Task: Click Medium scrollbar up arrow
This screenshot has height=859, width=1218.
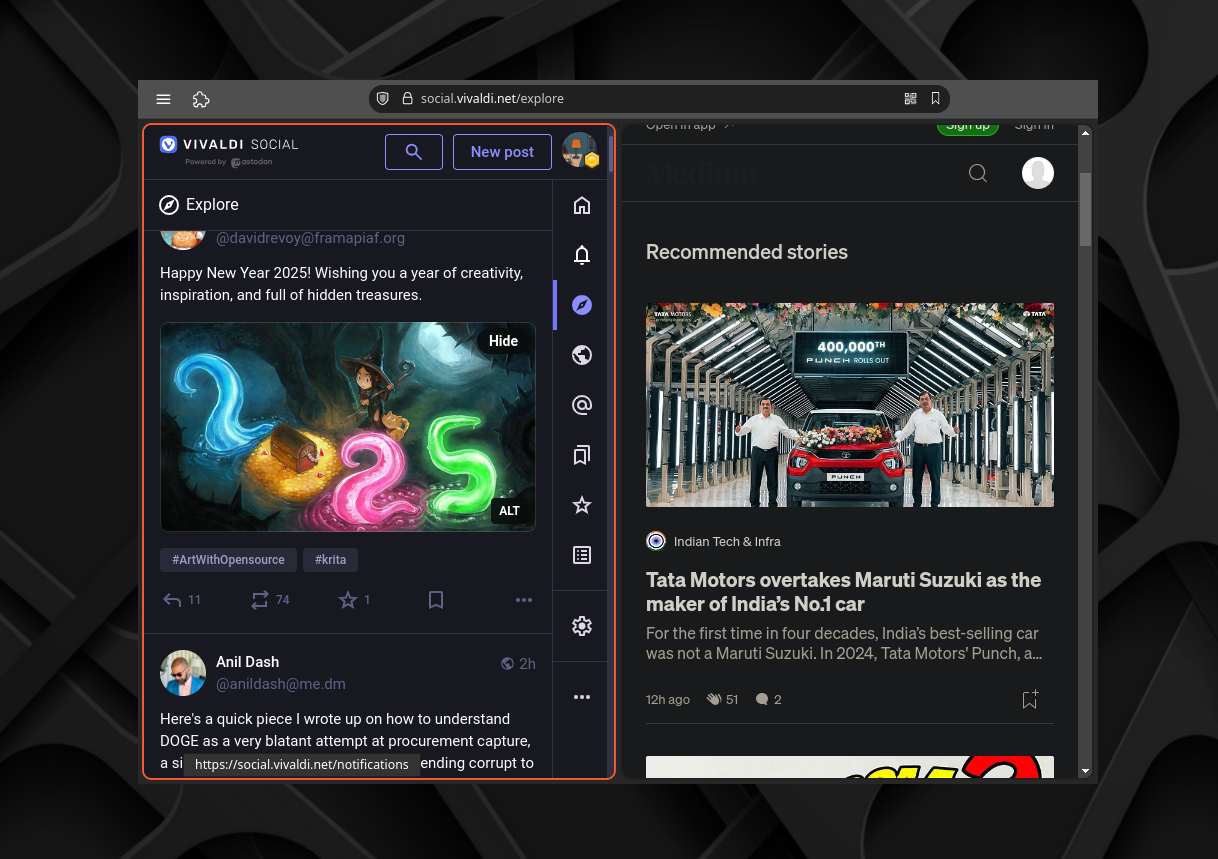Action: (1085, 131)
